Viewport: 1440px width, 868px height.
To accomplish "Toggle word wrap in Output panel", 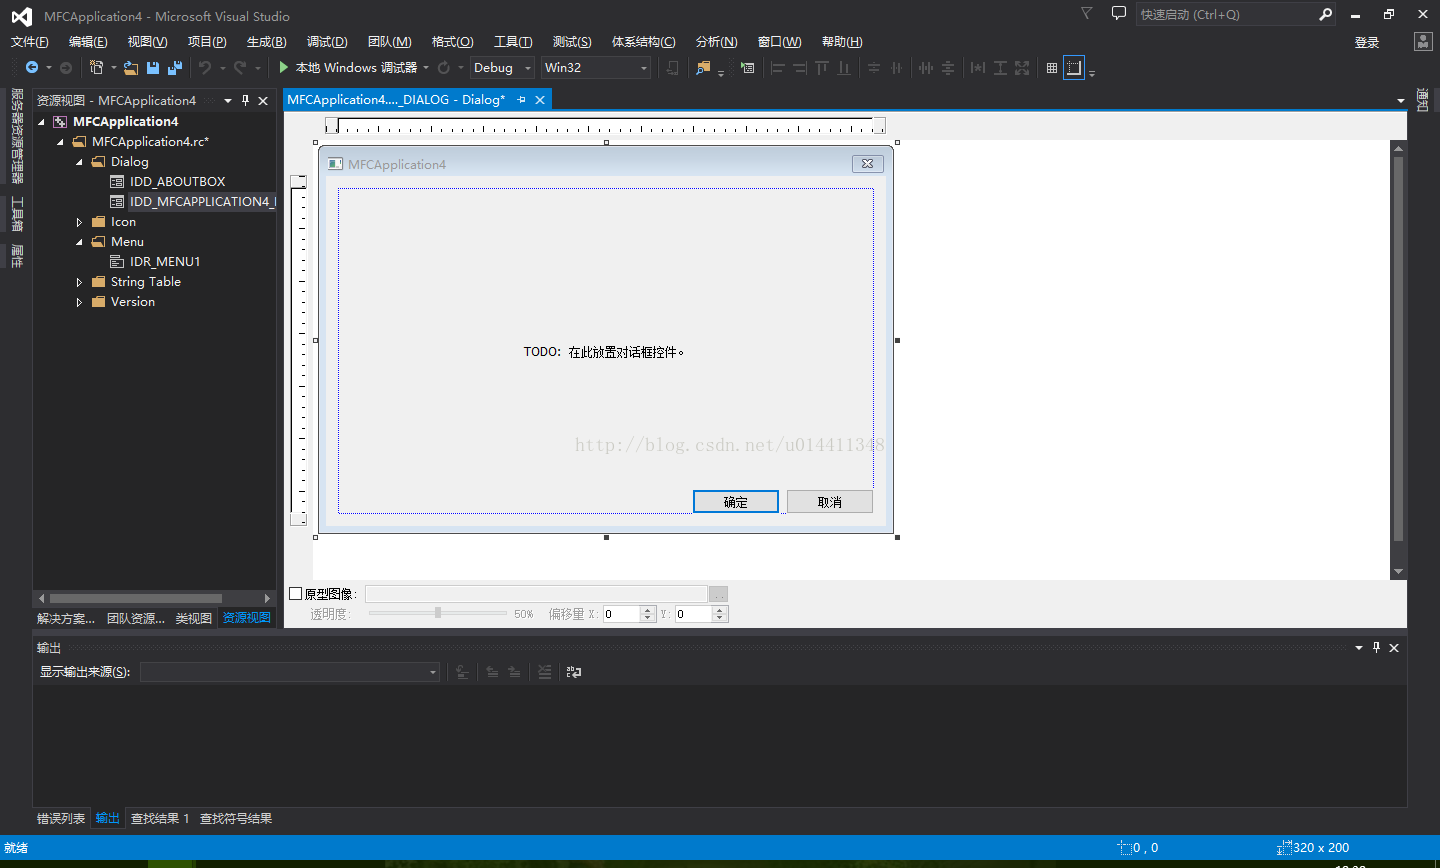I will point(574,672).
